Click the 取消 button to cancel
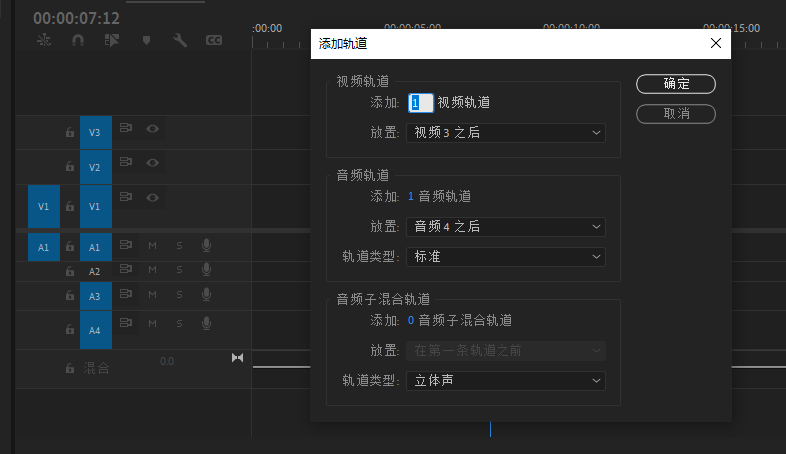786x454 pixels. coord(676,114)
